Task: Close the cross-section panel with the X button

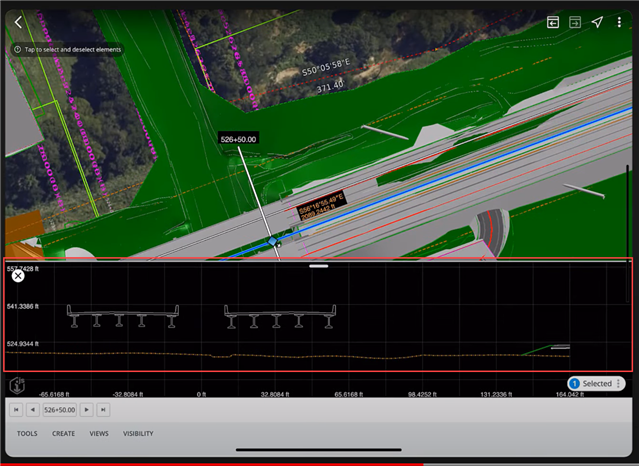Action: coord(18,276)
